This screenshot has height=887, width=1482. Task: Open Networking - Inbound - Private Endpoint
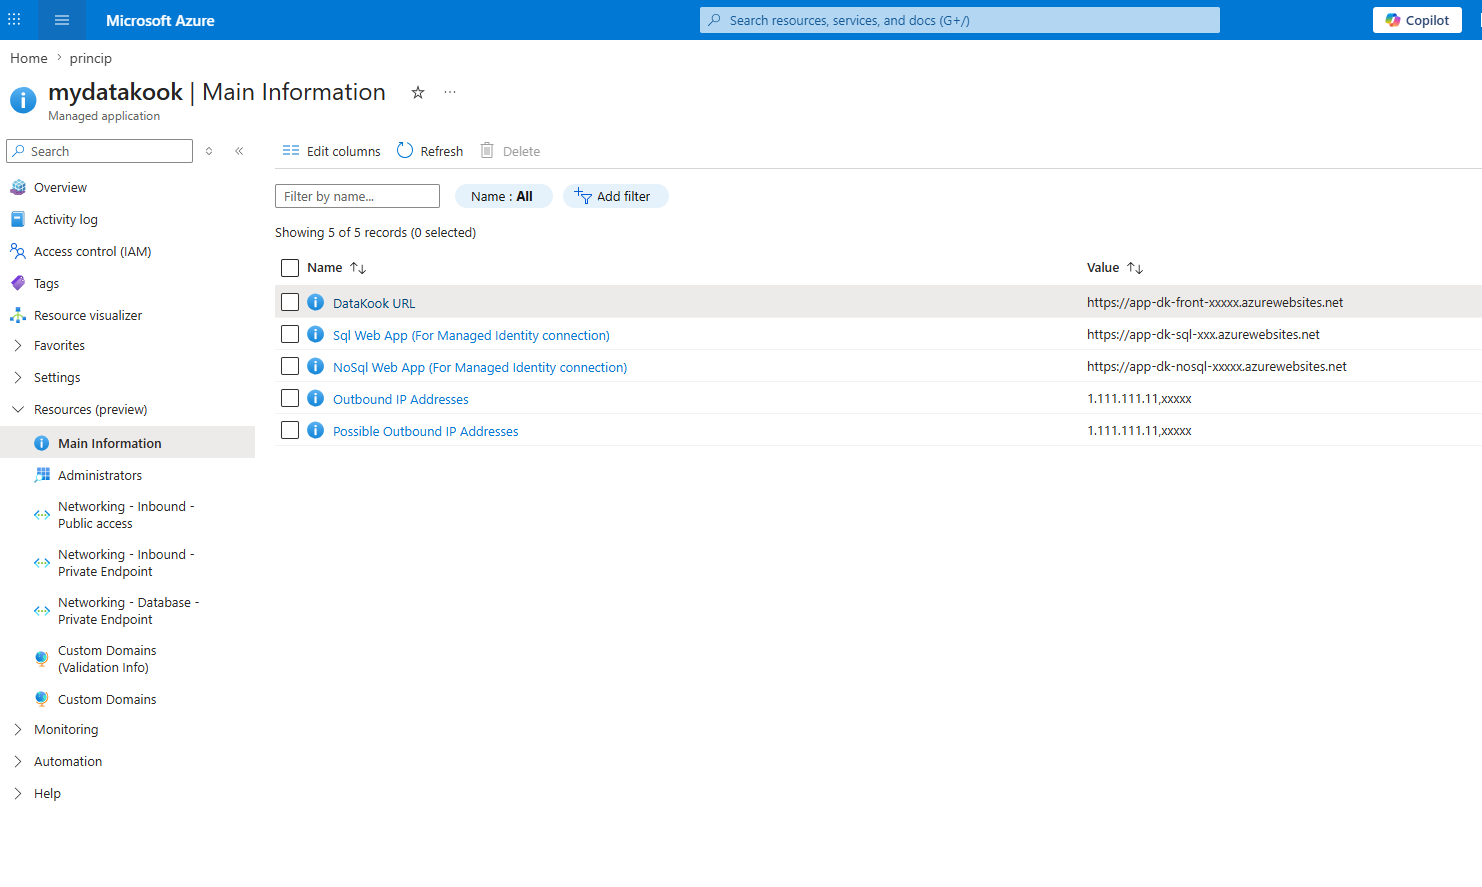pyautogui.click(x=126, y=563)
